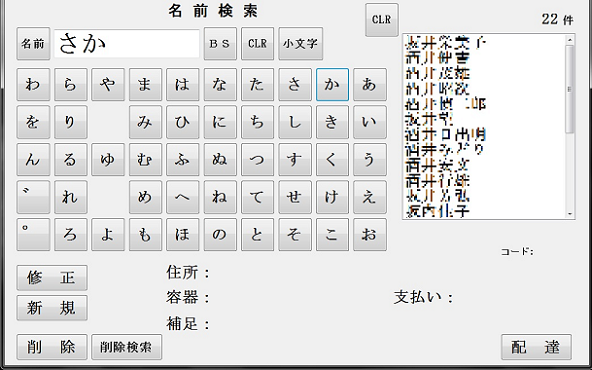Image resolution: width=592 pixels, height=370 pixels.
Task: Choose the こ key
Action: click(x=332, y=234)
